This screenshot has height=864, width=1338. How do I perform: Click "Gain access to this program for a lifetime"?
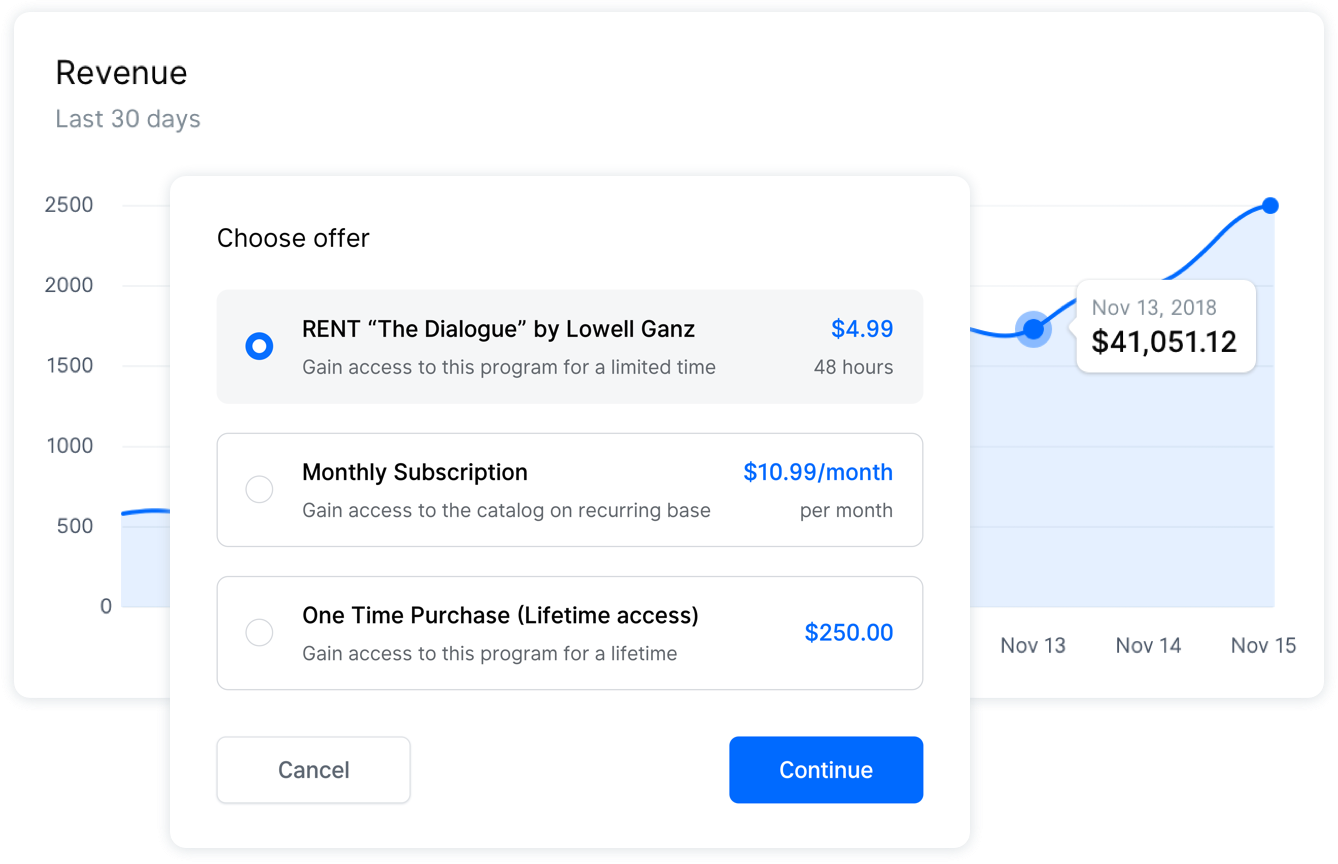click(490, 654)
